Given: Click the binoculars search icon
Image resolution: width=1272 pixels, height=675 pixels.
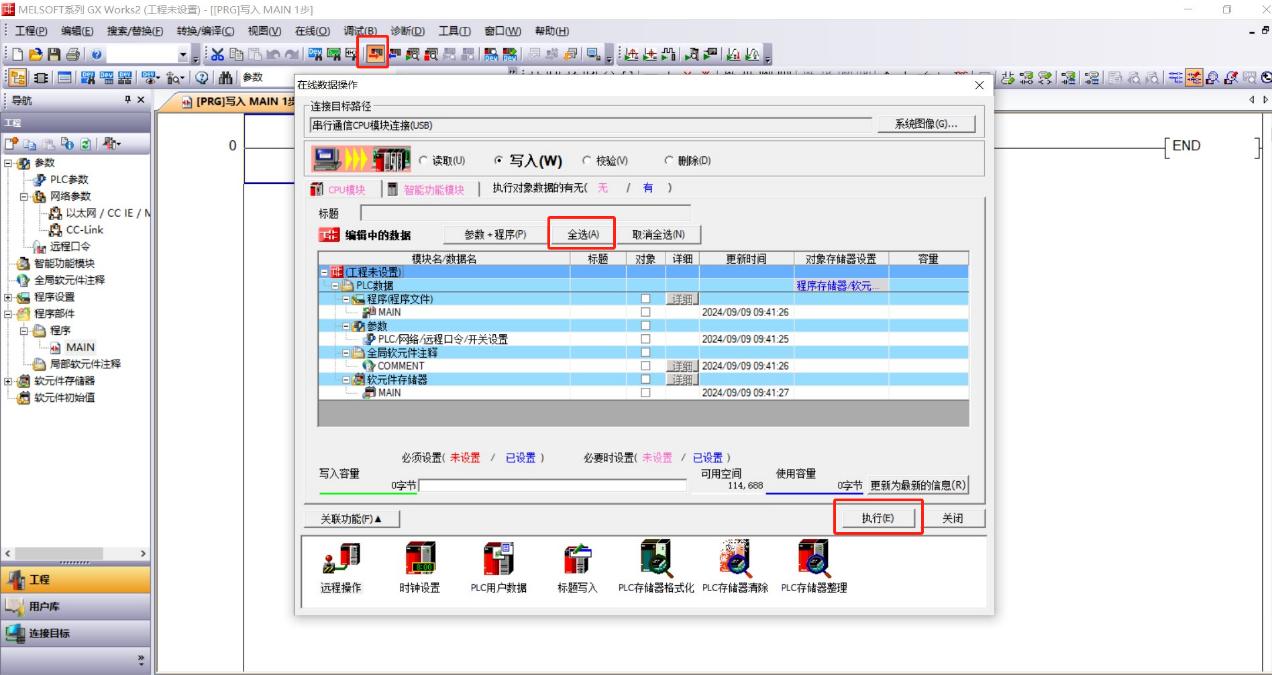Looking at the screenshot, I should (227, 77).
